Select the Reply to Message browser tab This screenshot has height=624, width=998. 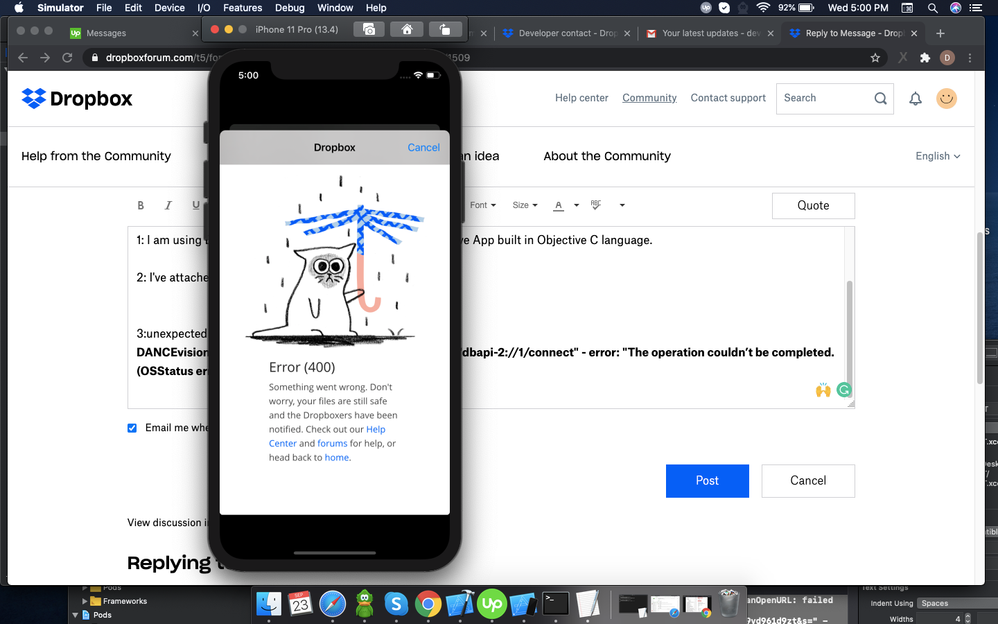coord(853,33)
